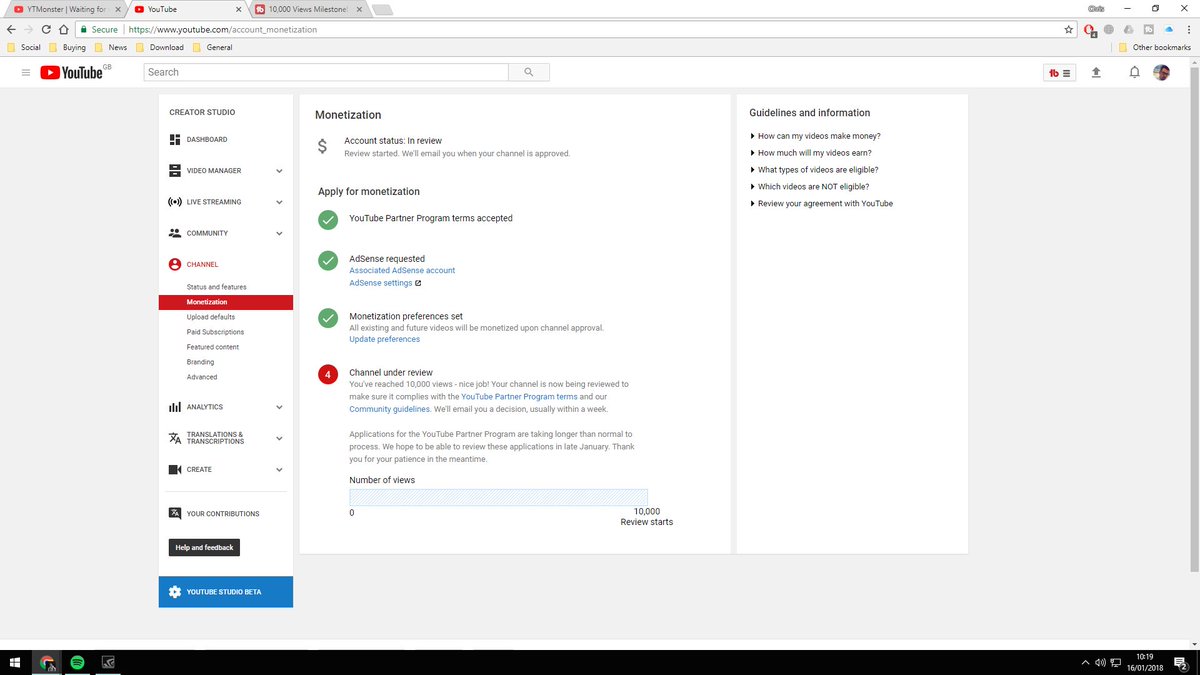The height and width of the screenshot is (675, 1200).
Task: Show hidden system tray icons
Action: coord(1085,662)
